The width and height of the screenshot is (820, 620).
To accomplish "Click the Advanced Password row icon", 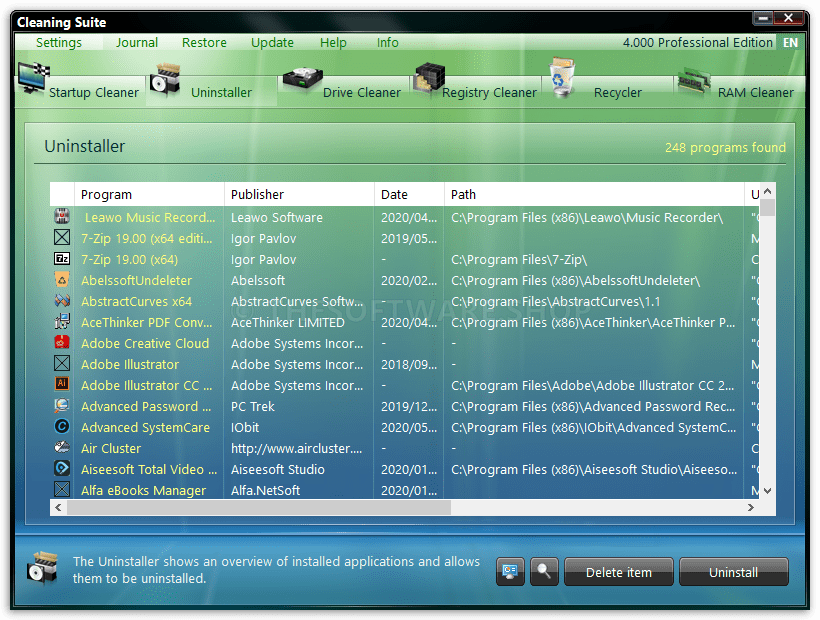I will point(62,405).
